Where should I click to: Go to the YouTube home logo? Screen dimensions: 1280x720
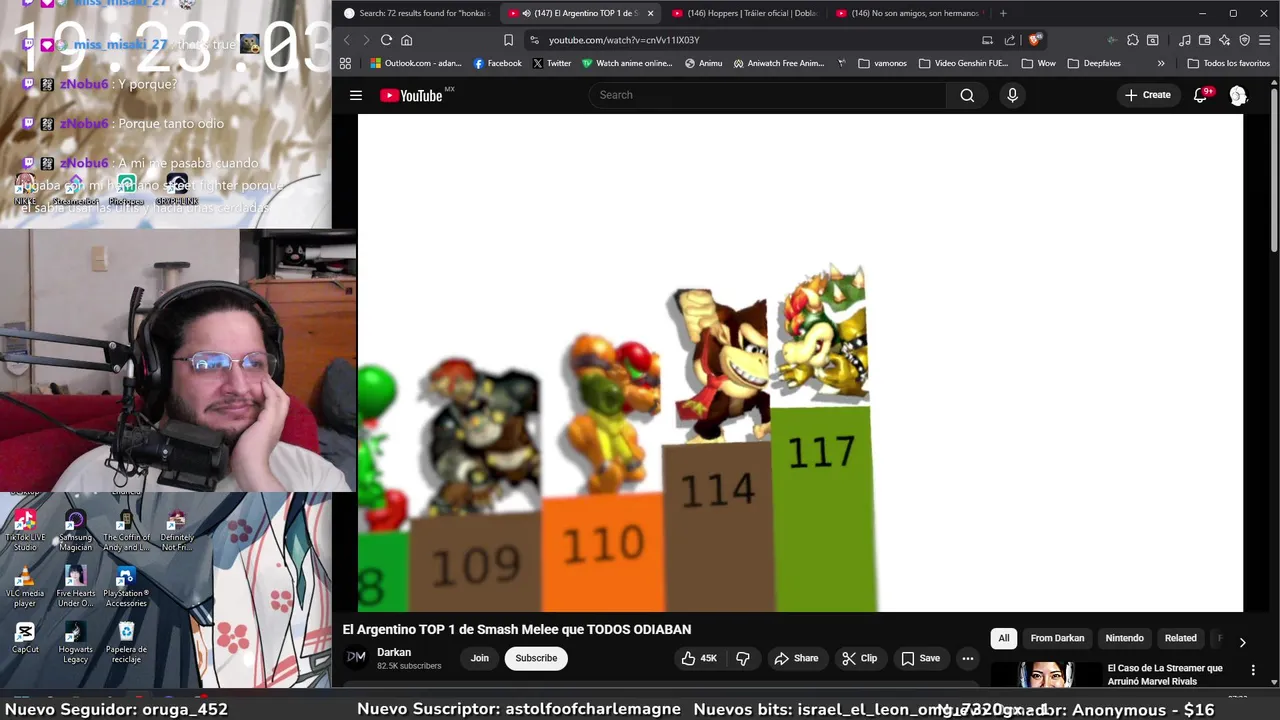click(411, 95)
